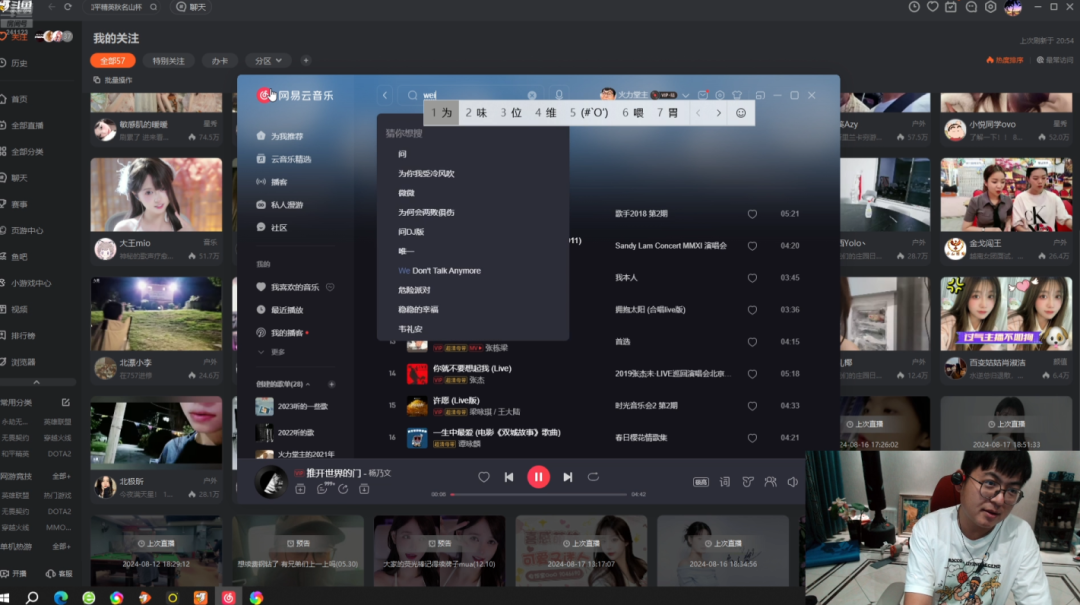Like the song 你就不要想起我 (Live)

pyautogui.click(x=752, y=374)
